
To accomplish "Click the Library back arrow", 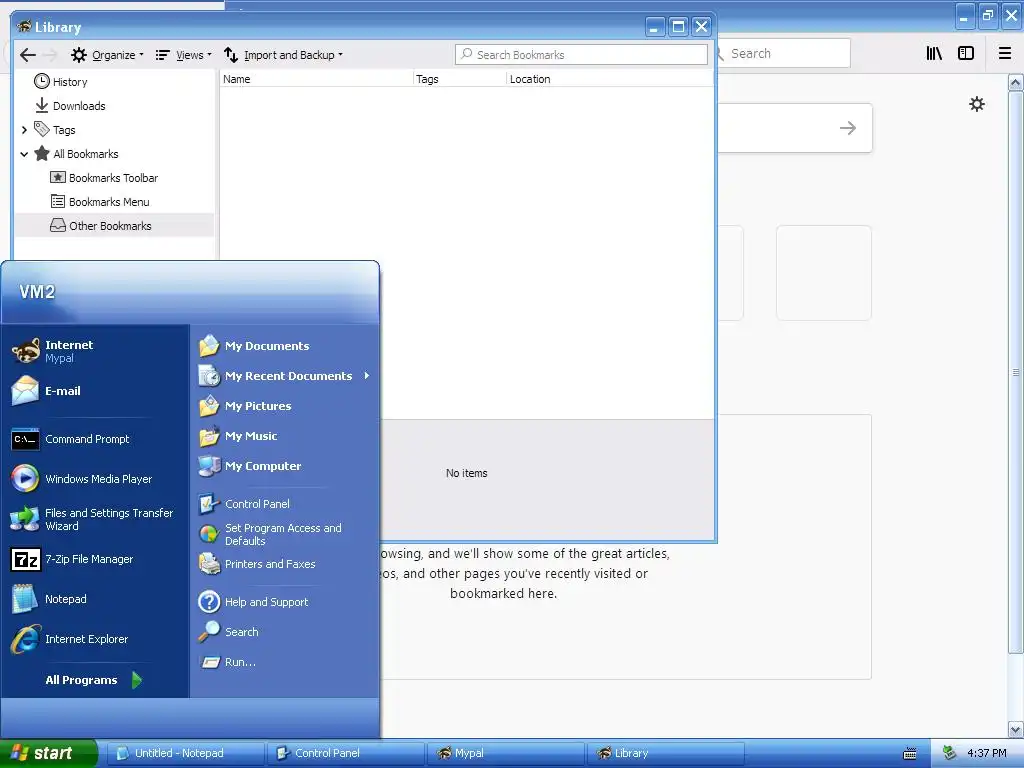I will point(27,55).
